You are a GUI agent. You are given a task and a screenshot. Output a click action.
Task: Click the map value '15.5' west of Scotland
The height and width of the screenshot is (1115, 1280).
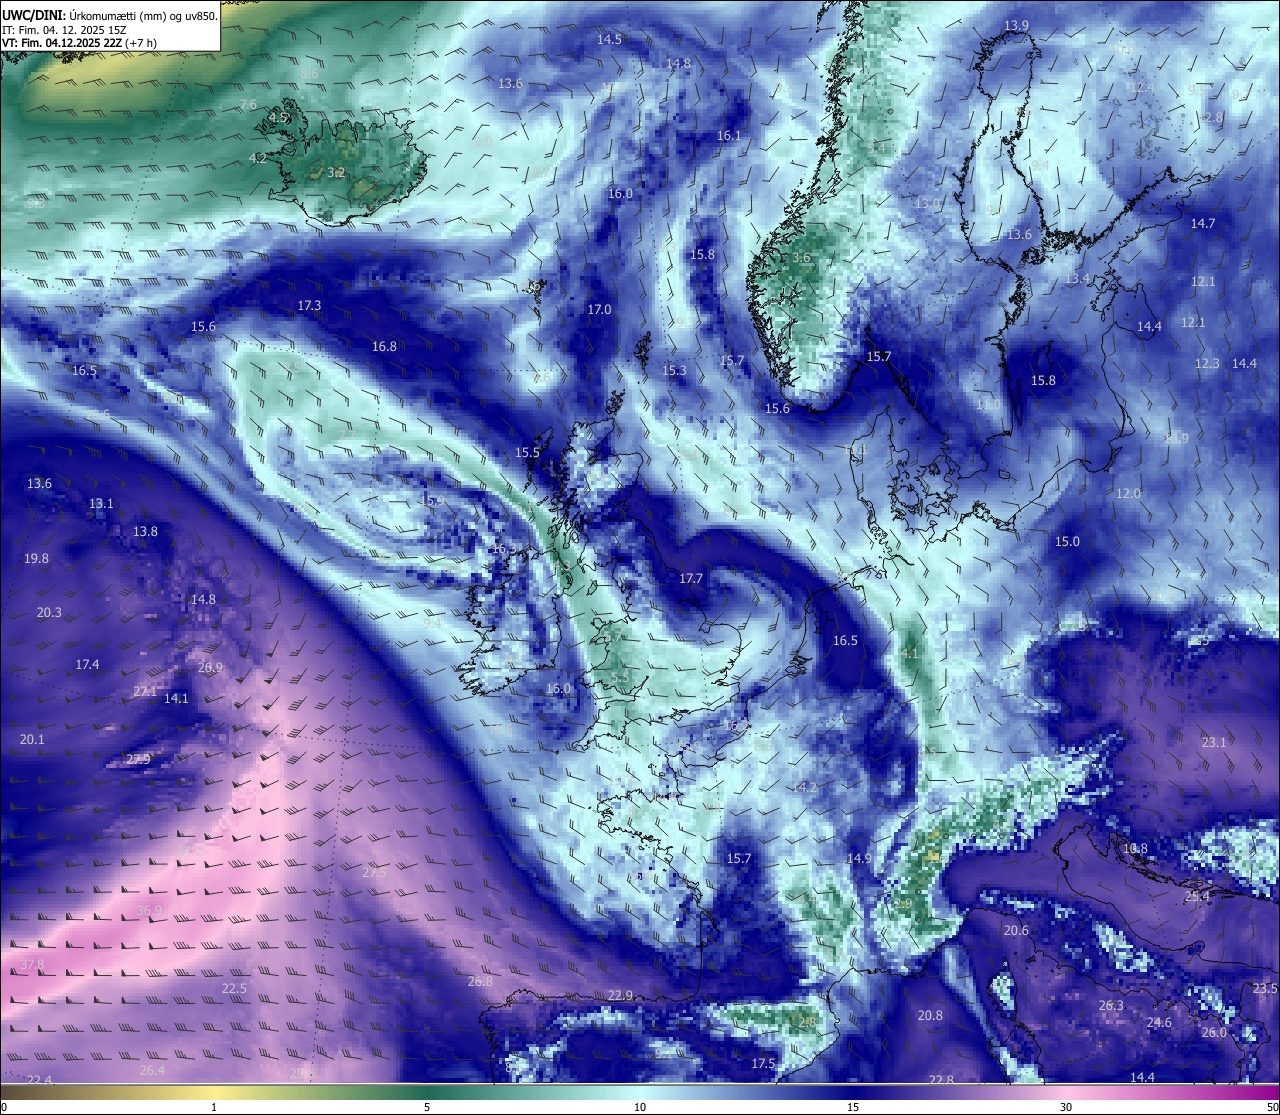tap(527, 453)
